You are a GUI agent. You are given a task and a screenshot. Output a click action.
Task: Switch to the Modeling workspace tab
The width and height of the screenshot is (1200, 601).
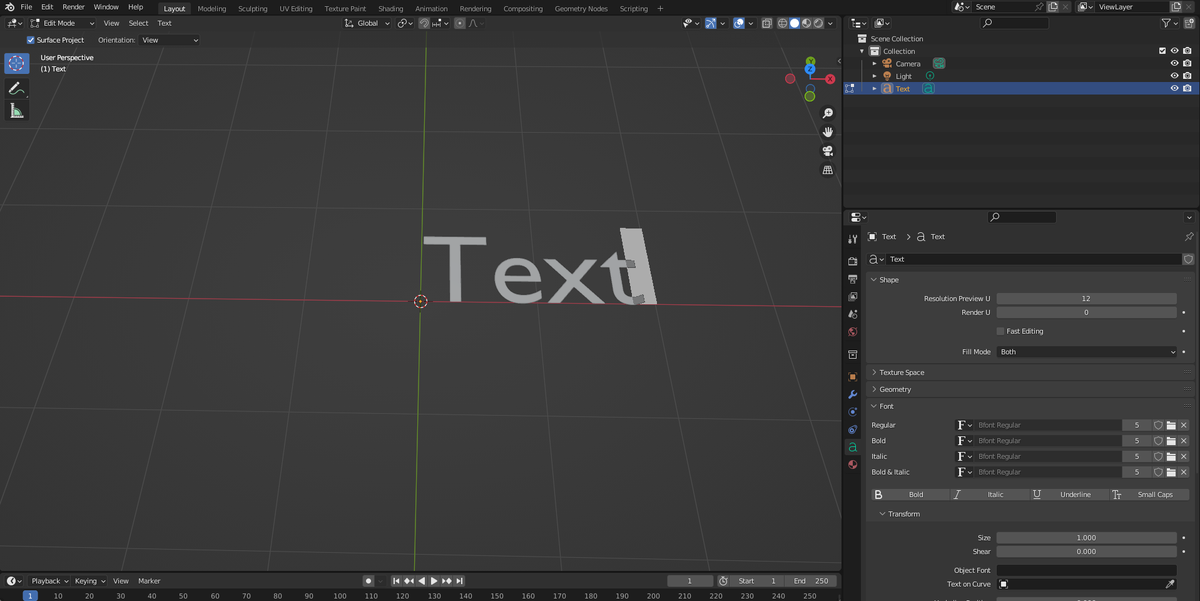pyautogui.click(x=211, y=8)
